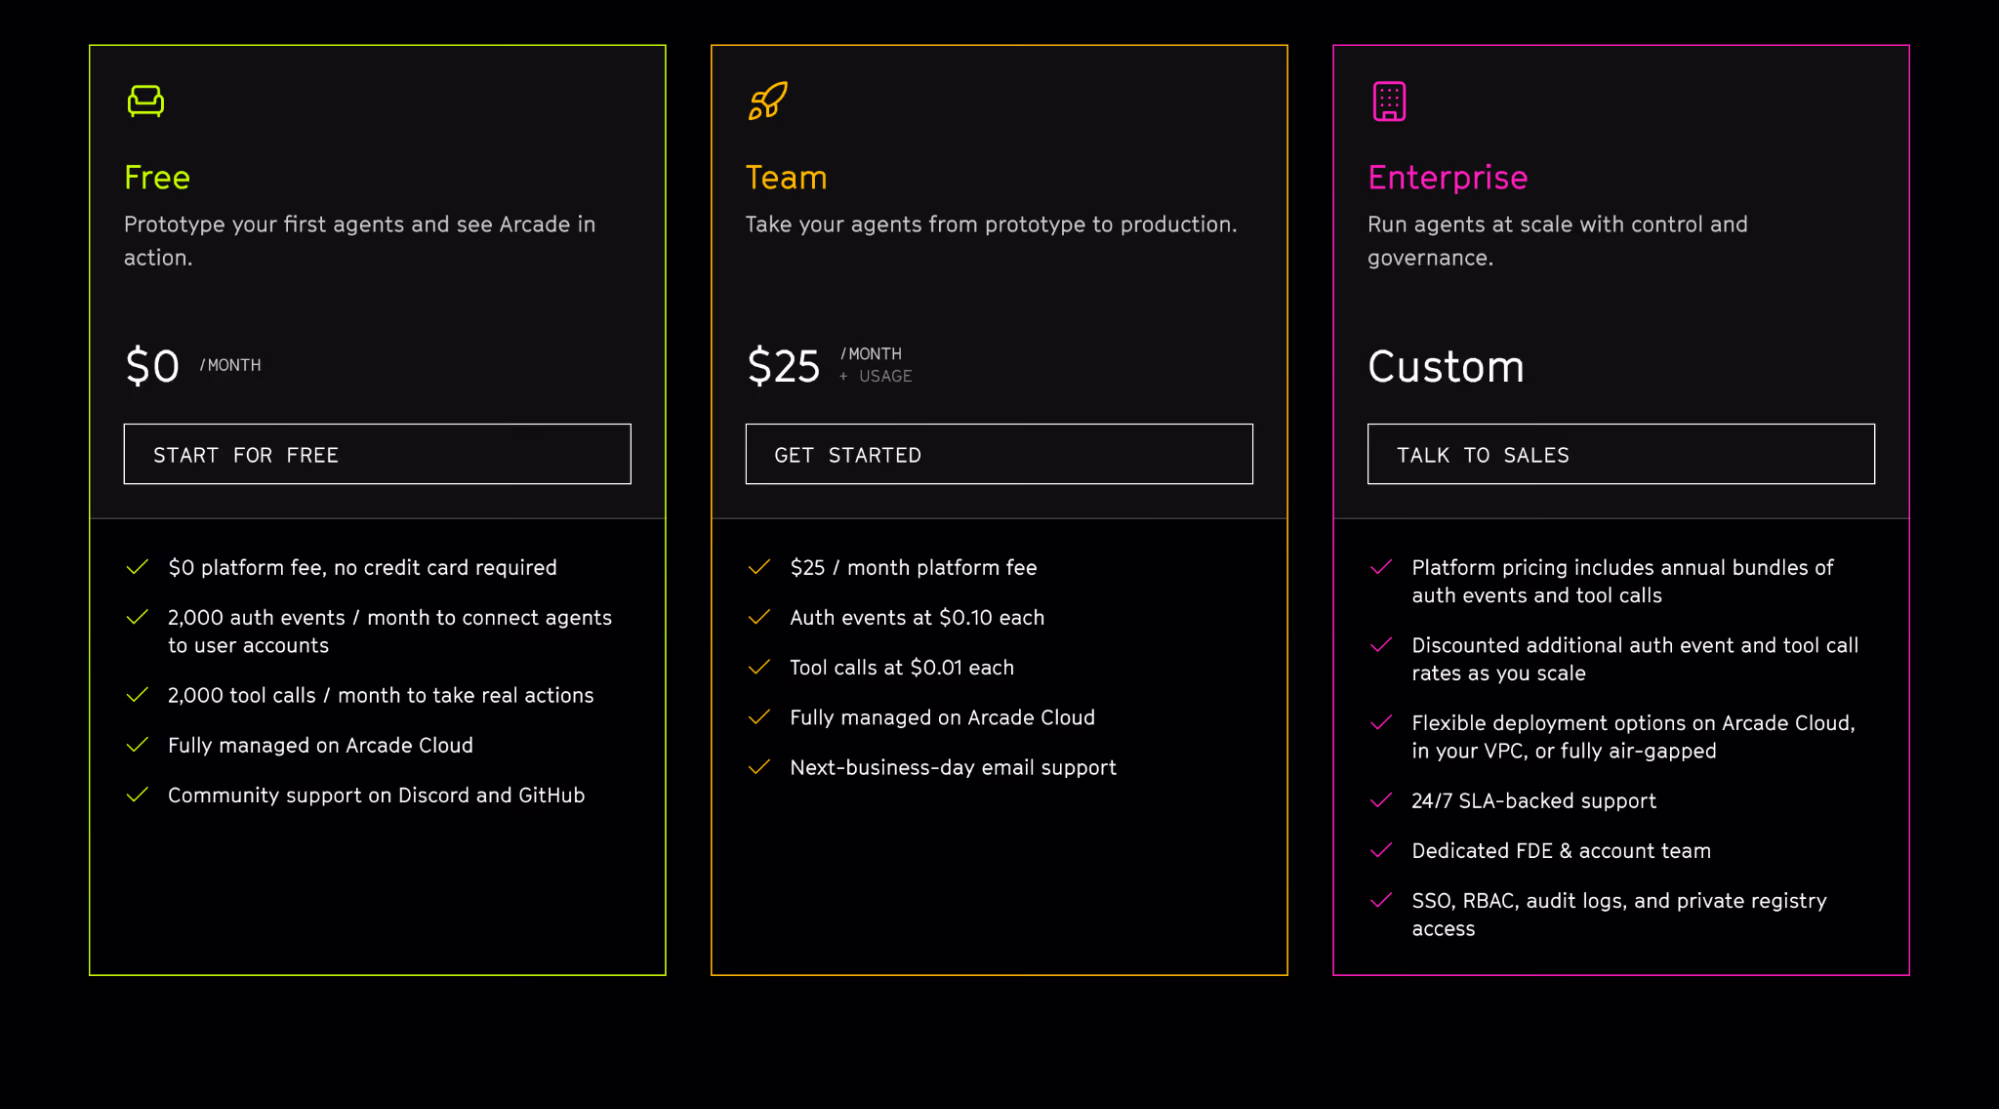Select the Team plan heading
This screenshot has width=1999, height=1109.
point(786,177)
